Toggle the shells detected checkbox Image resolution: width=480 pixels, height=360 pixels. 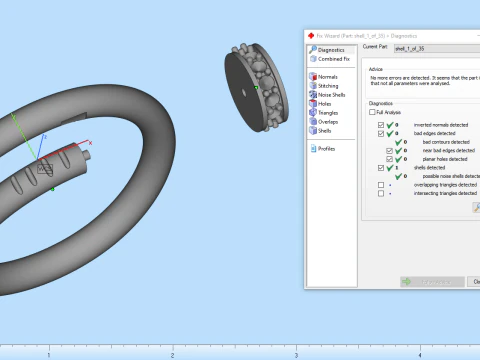[381, 168]
